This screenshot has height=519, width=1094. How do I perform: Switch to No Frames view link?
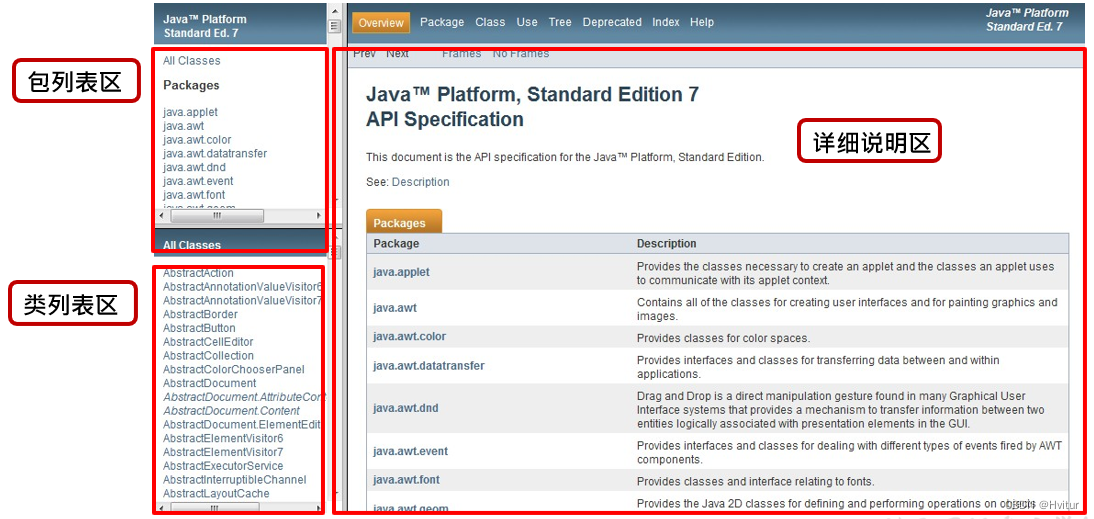click(x=520, y=54)
